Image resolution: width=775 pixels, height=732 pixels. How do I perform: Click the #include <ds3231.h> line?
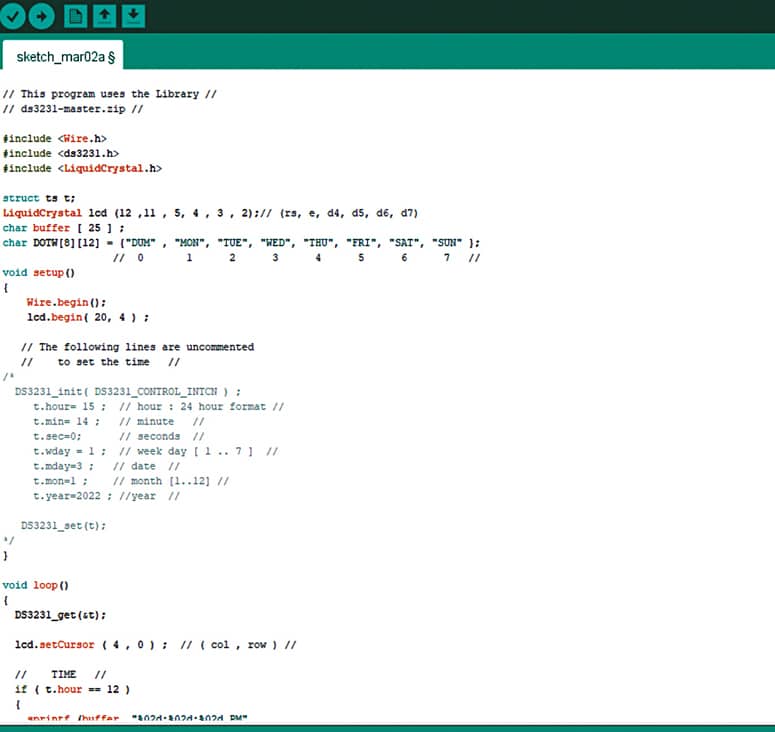click(60, 153)
